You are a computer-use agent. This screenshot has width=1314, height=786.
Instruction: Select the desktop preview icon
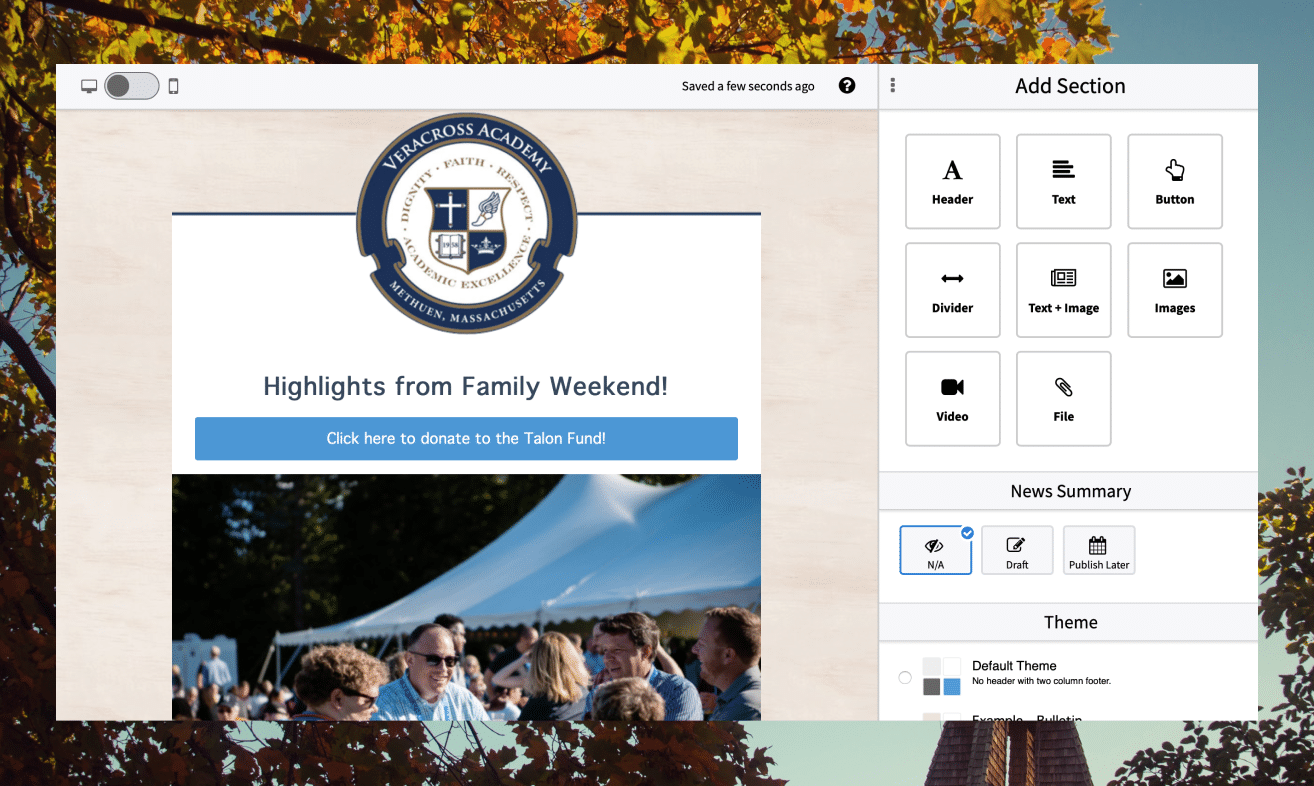click(x=89, y=86)
